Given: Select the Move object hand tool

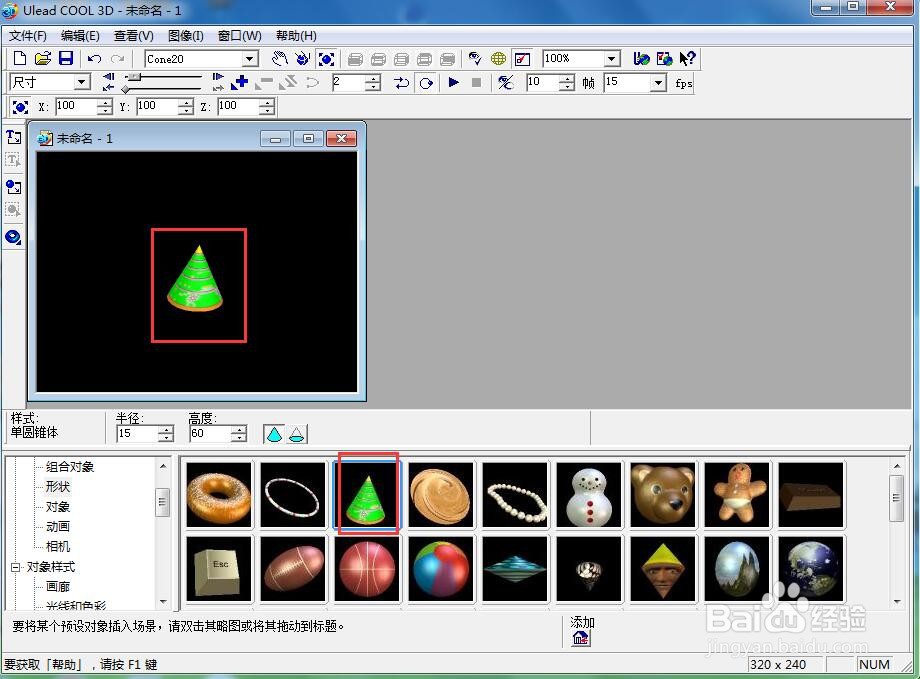Looking at the screenshot, I should [x=280, y=59].
